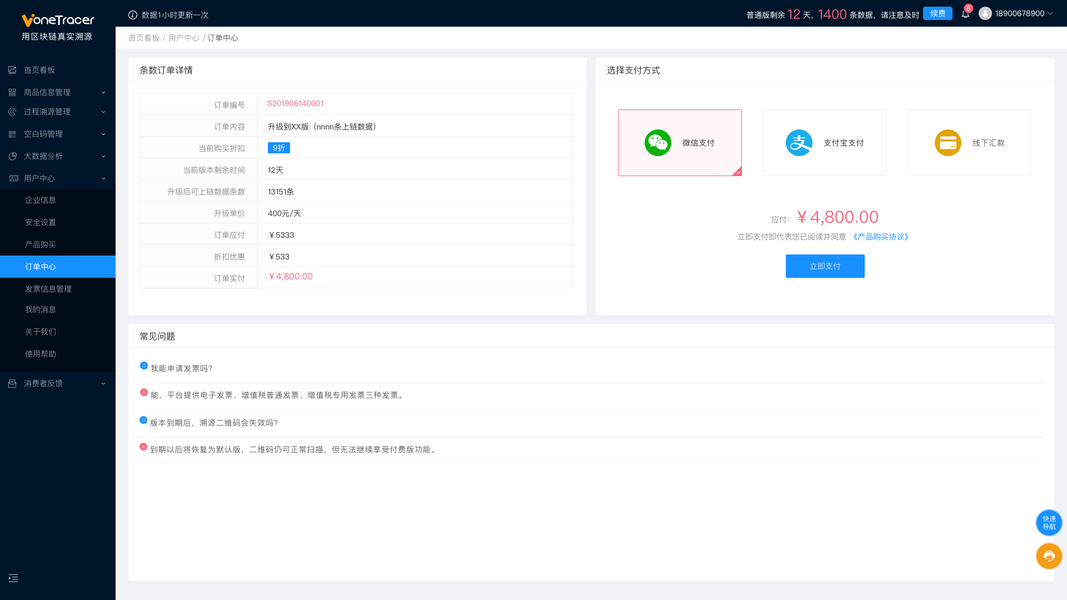
Task: Click the 过程溯源管理 sidebar icon
Action: [12, 112]
